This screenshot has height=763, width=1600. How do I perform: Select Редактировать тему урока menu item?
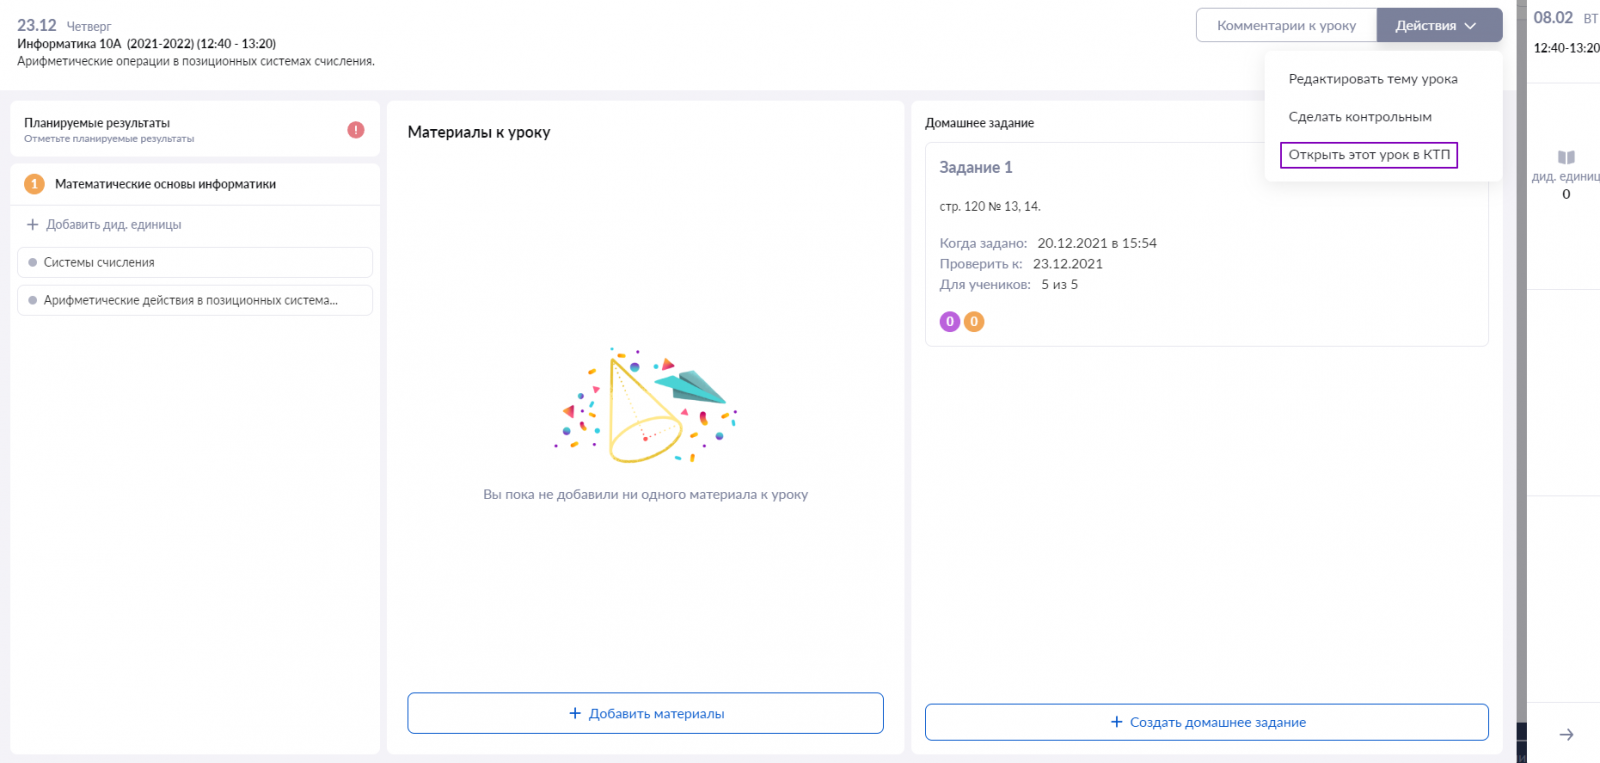[1372, 79]
